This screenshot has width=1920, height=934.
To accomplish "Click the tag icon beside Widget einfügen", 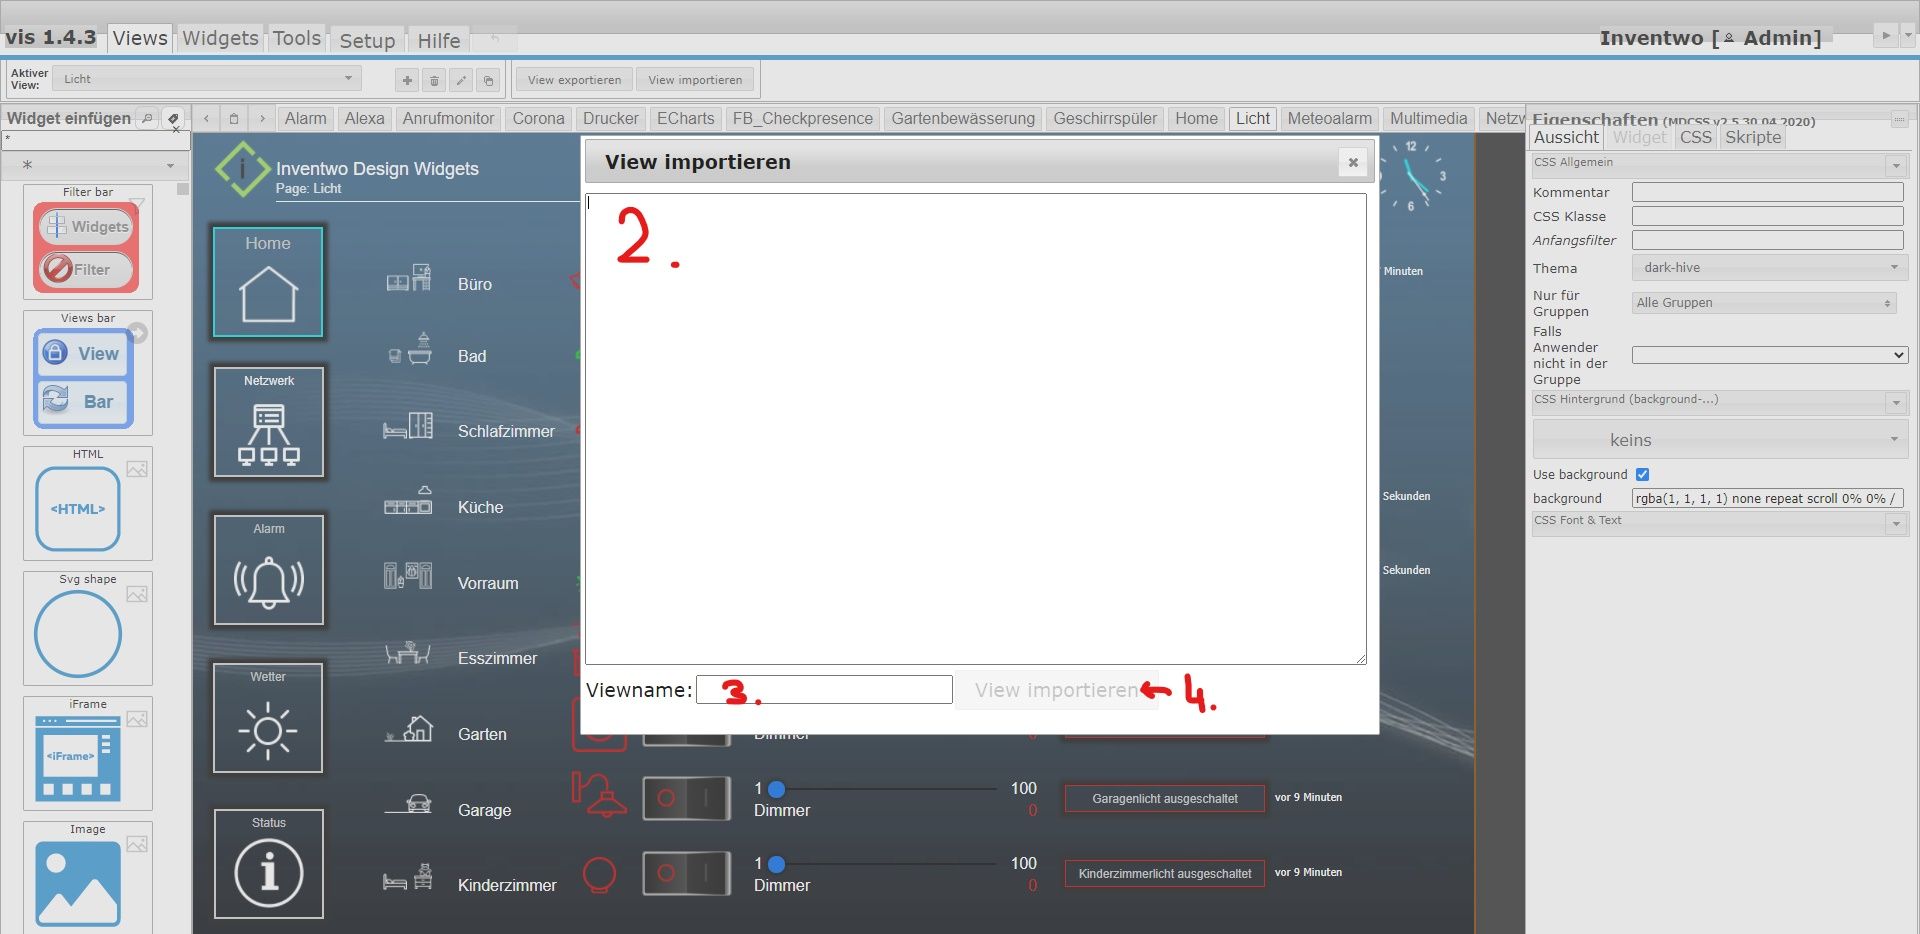I will coord(173,118).
